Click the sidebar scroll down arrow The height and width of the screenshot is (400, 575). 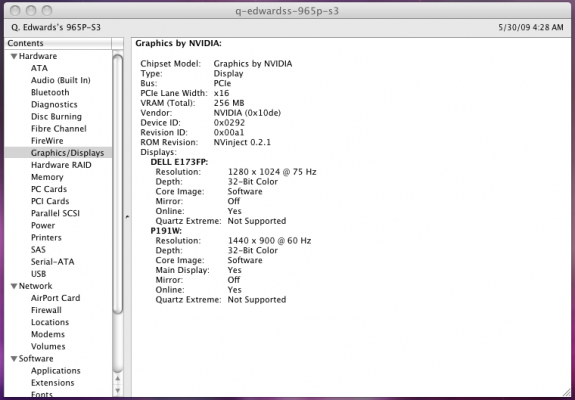pyautogui.click(x=118, y=390)
